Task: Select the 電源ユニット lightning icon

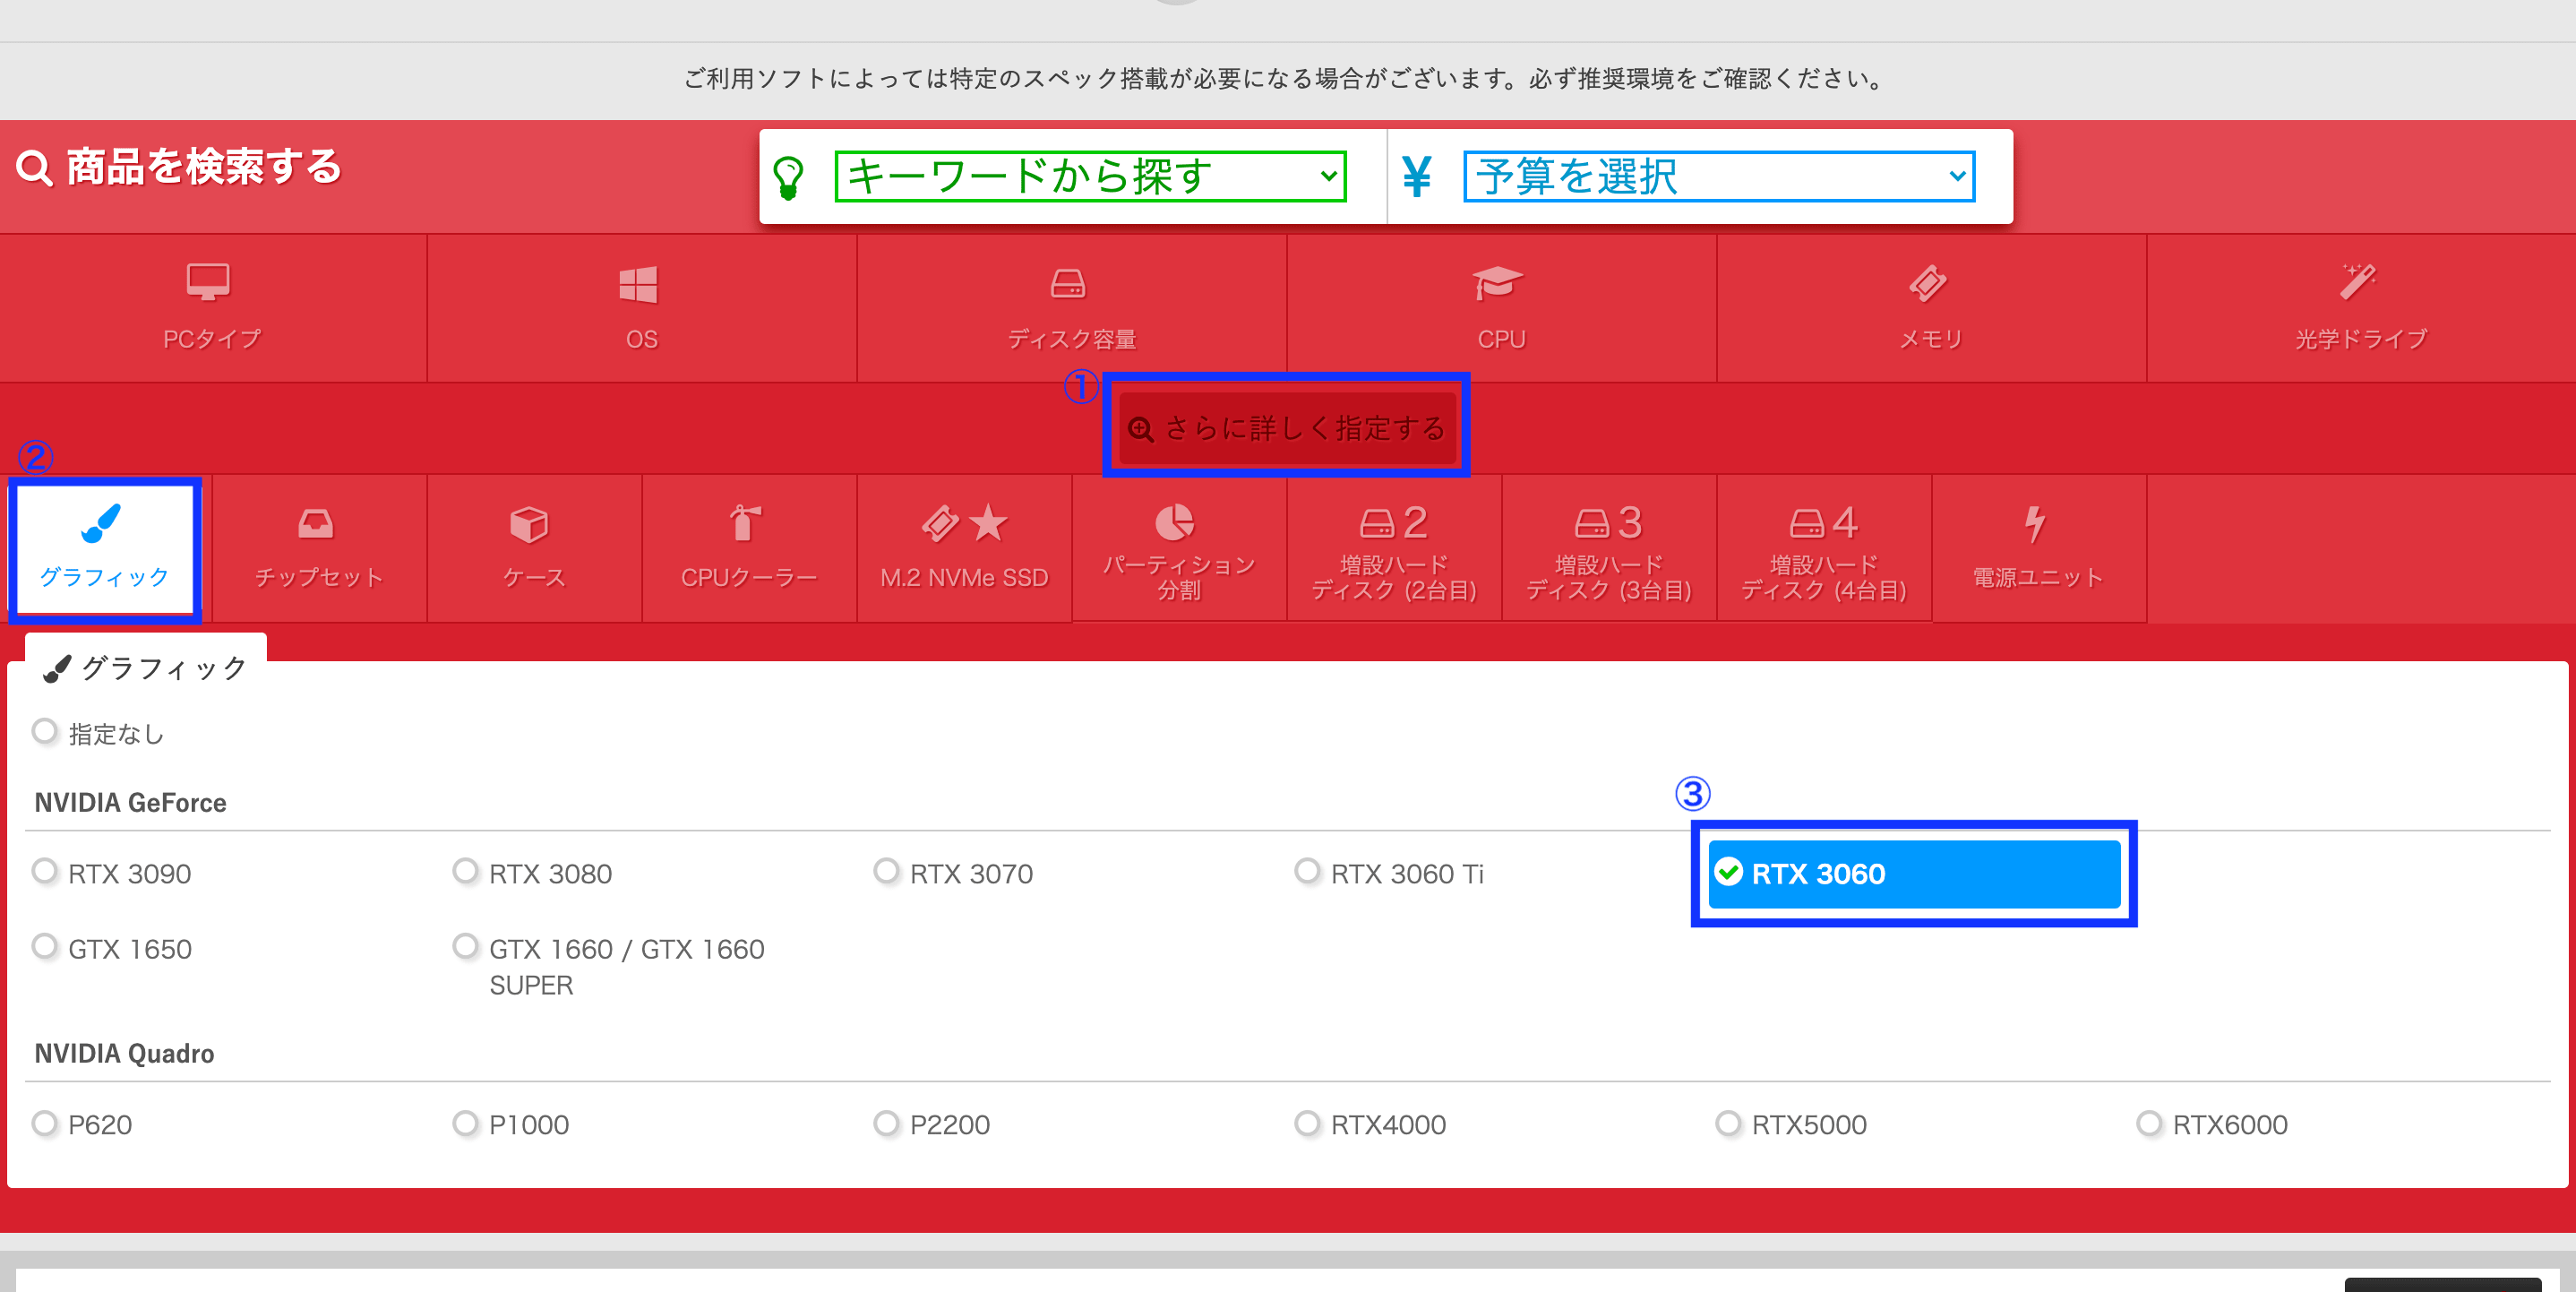Action: (2034, 523)
